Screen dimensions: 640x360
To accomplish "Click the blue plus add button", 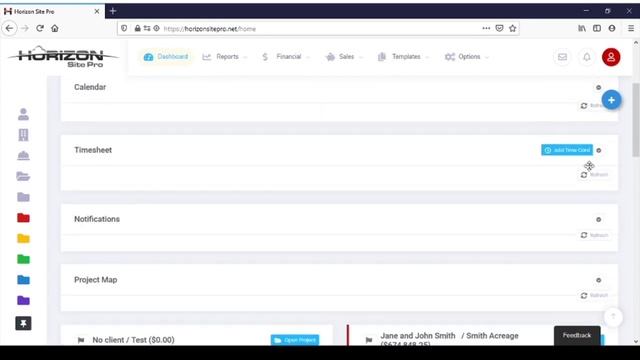I will 611,100.
